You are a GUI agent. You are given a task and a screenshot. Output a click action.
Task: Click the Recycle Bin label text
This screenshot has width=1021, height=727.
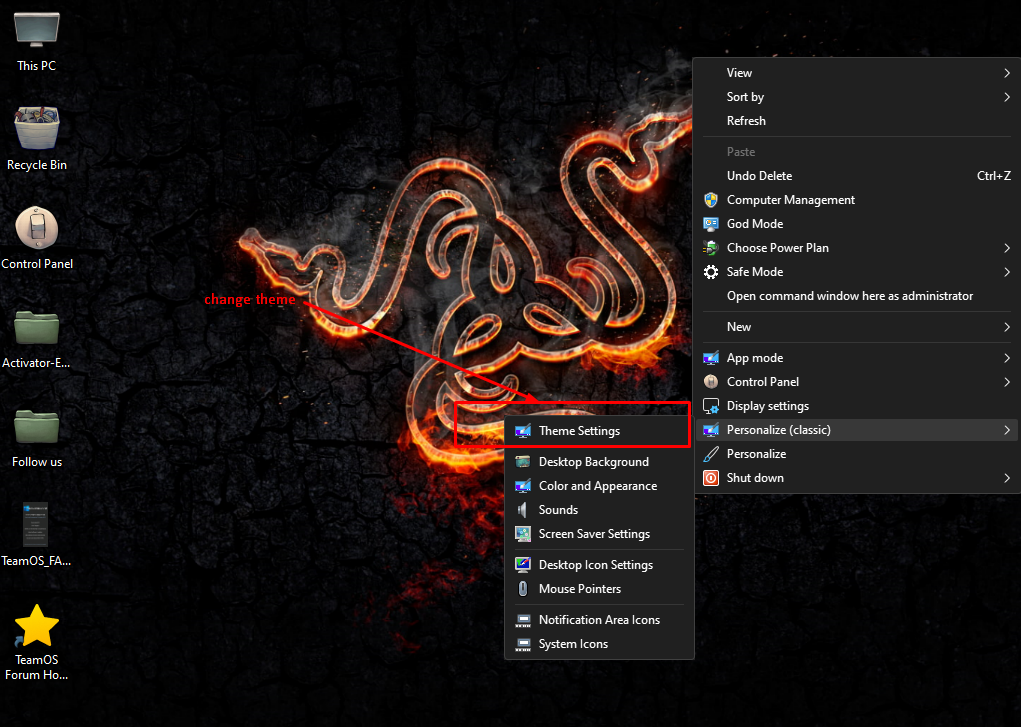(x=36, y=165)
